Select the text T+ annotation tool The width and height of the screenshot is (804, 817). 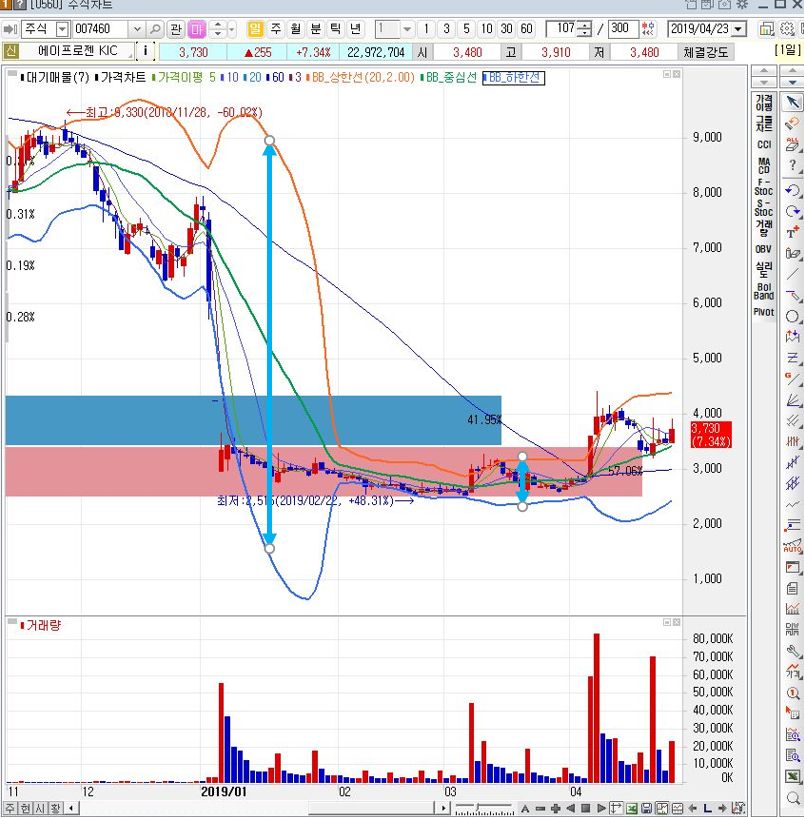coord(793,232)
